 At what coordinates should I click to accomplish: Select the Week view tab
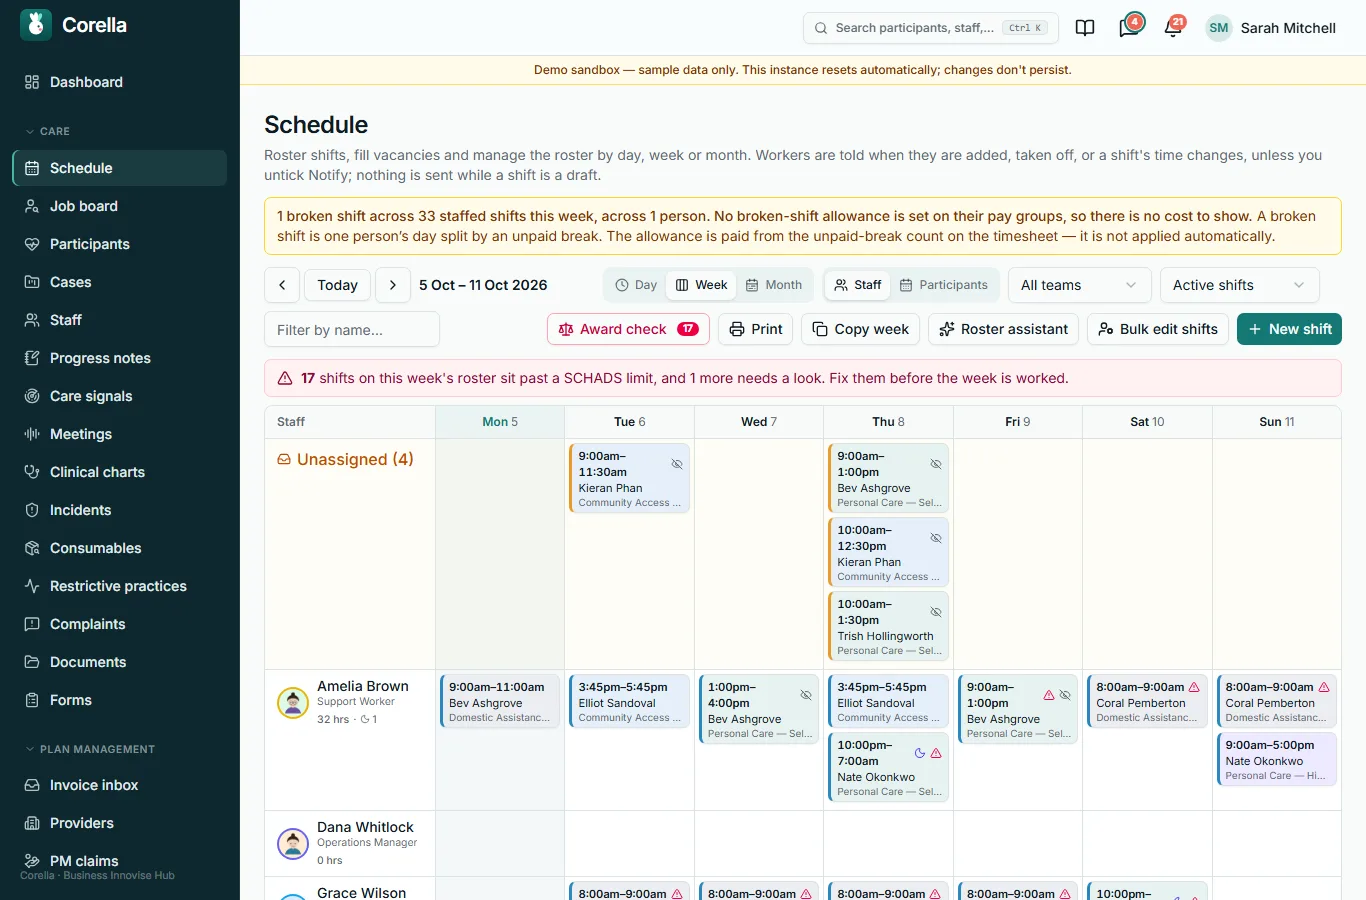pos(701,285)
